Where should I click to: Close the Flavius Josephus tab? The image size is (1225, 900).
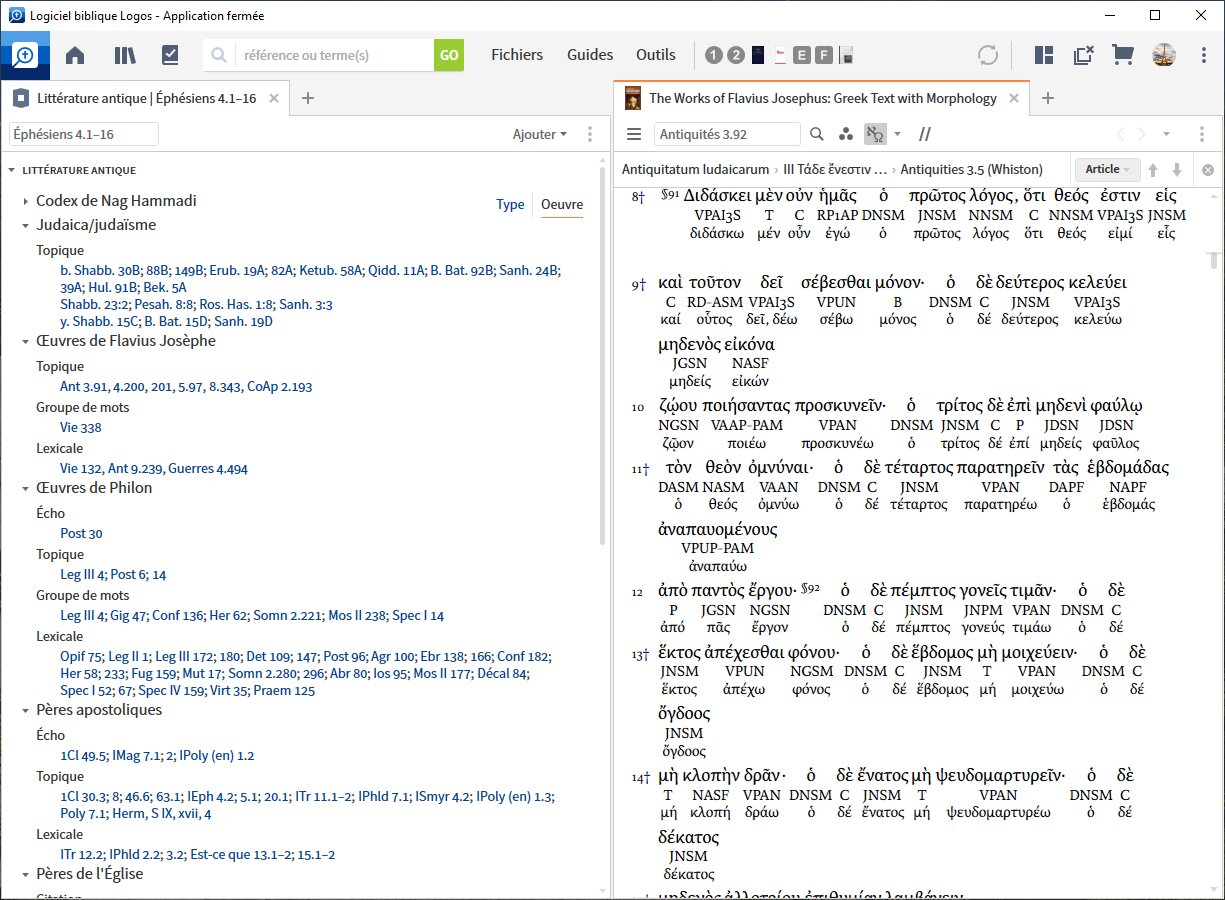[x=1014, y=98]
